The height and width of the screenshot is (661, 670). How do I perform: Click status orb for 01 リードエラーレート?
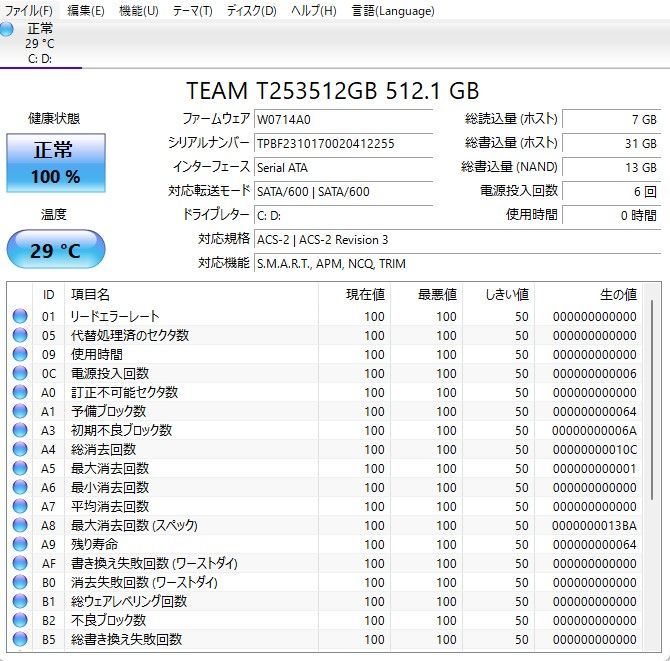20,316
